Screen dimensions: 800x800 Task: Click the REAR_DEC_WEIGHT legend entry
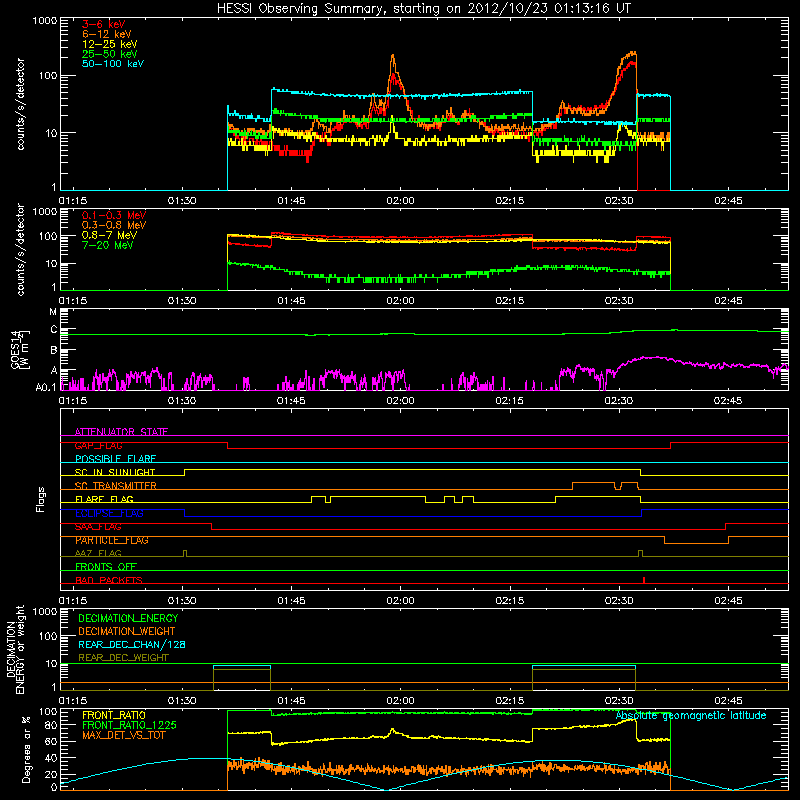[x=123, y=658]
